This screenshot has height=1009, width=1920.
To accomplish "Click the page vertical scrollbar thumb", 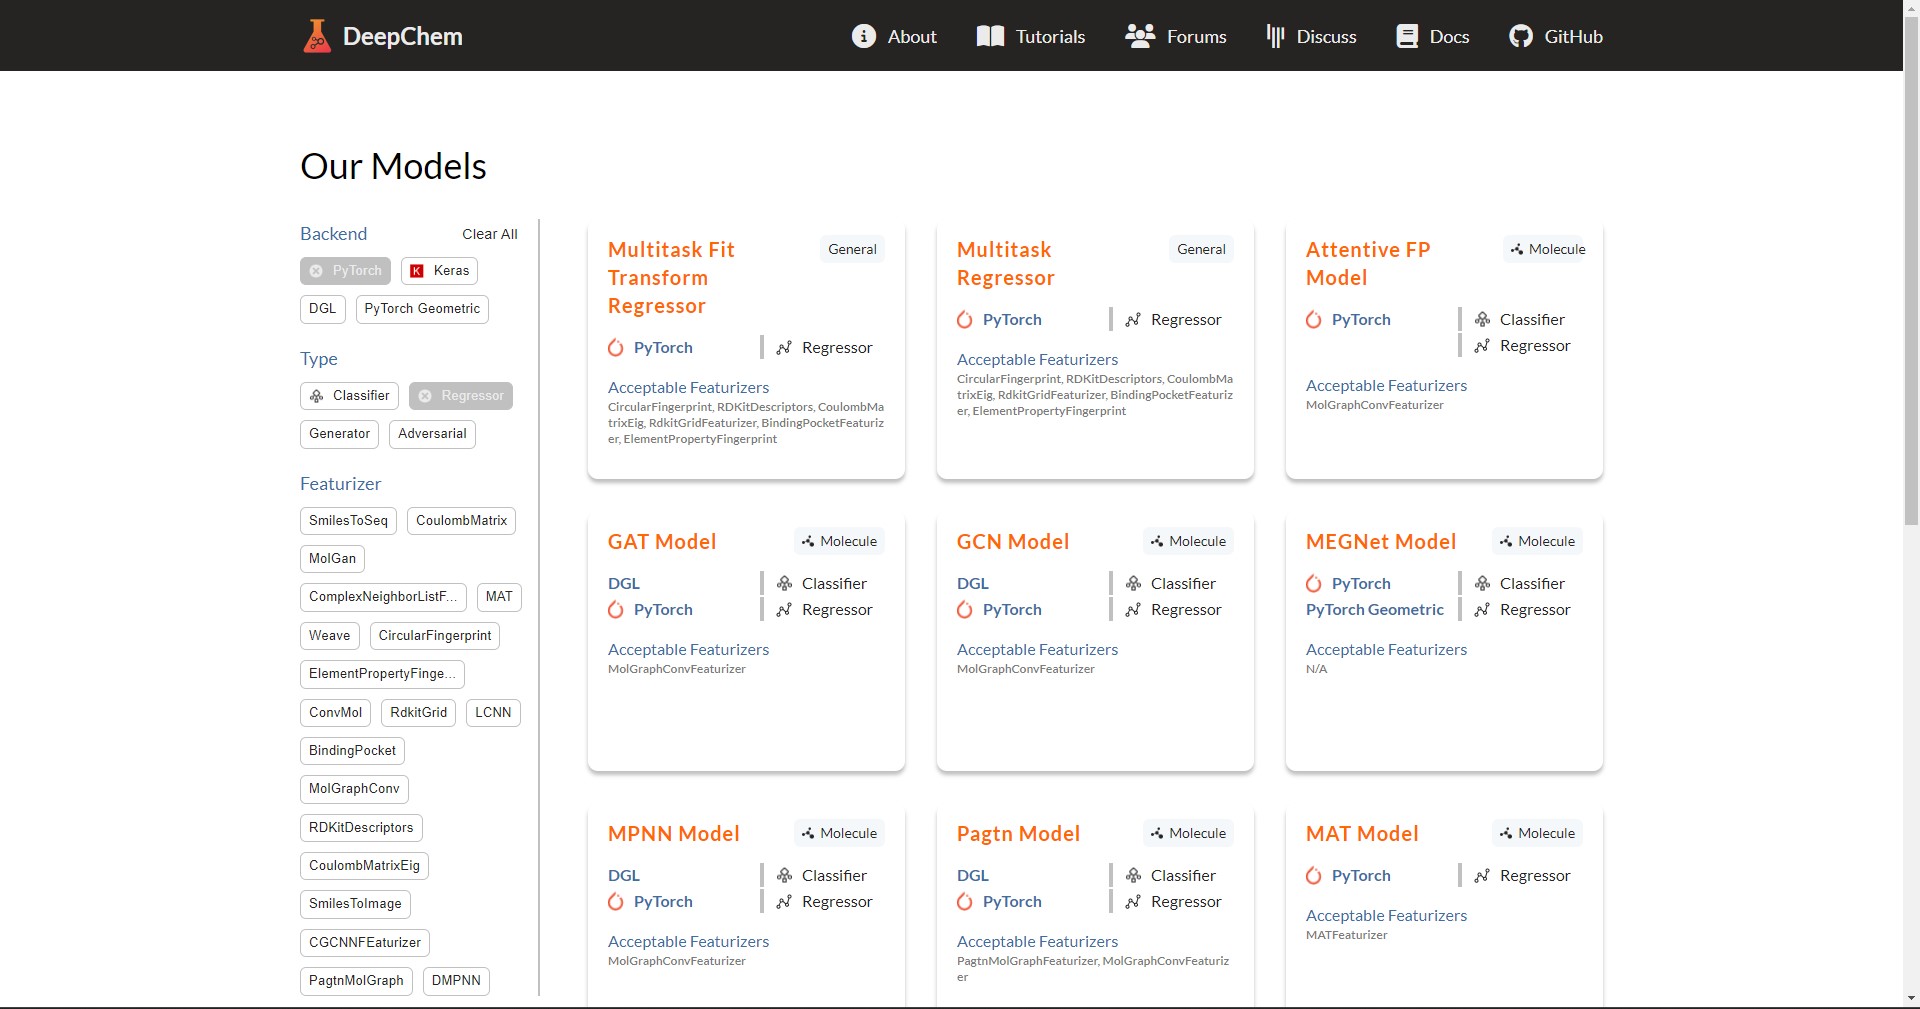I will [x=1911, y=270].
